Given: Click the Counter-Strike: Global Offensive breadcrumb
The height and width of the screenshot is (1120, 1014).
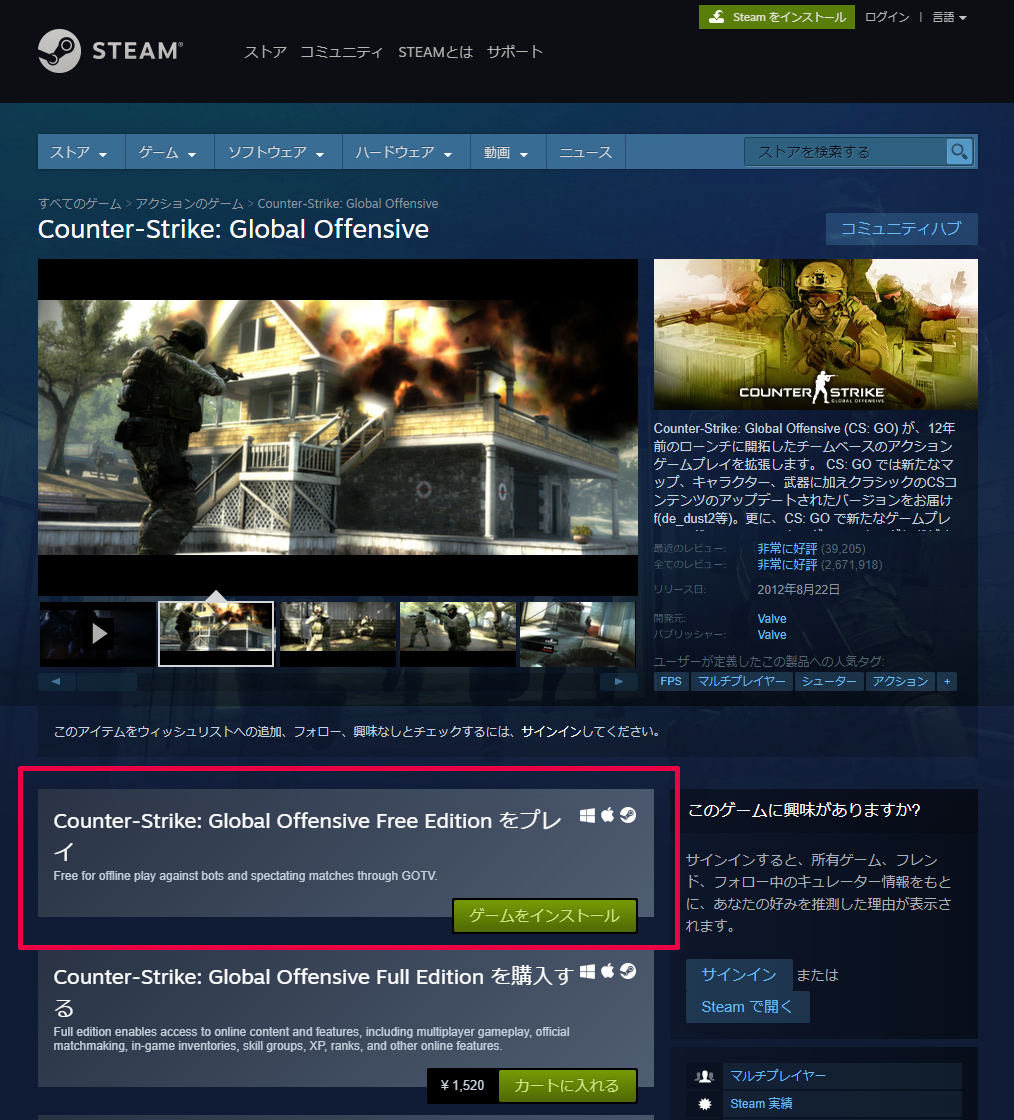Looking at the screenshot, I should pos(348,204).
